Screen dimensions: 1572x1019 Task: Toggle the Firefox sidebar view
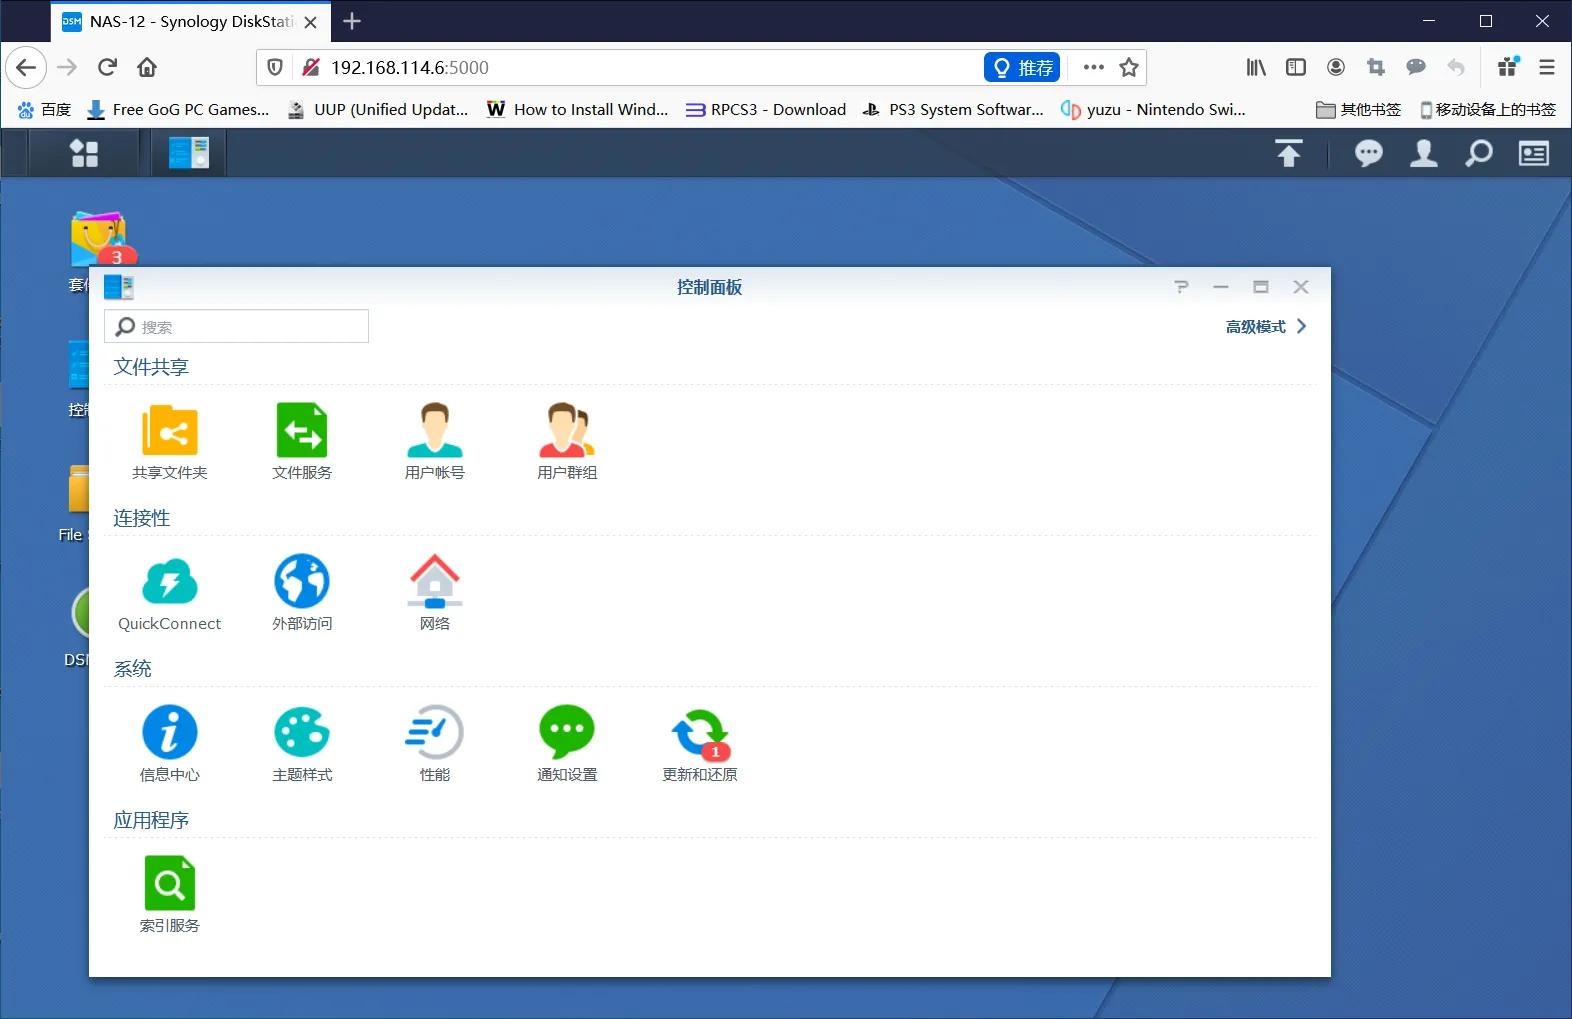(1296, 67)
